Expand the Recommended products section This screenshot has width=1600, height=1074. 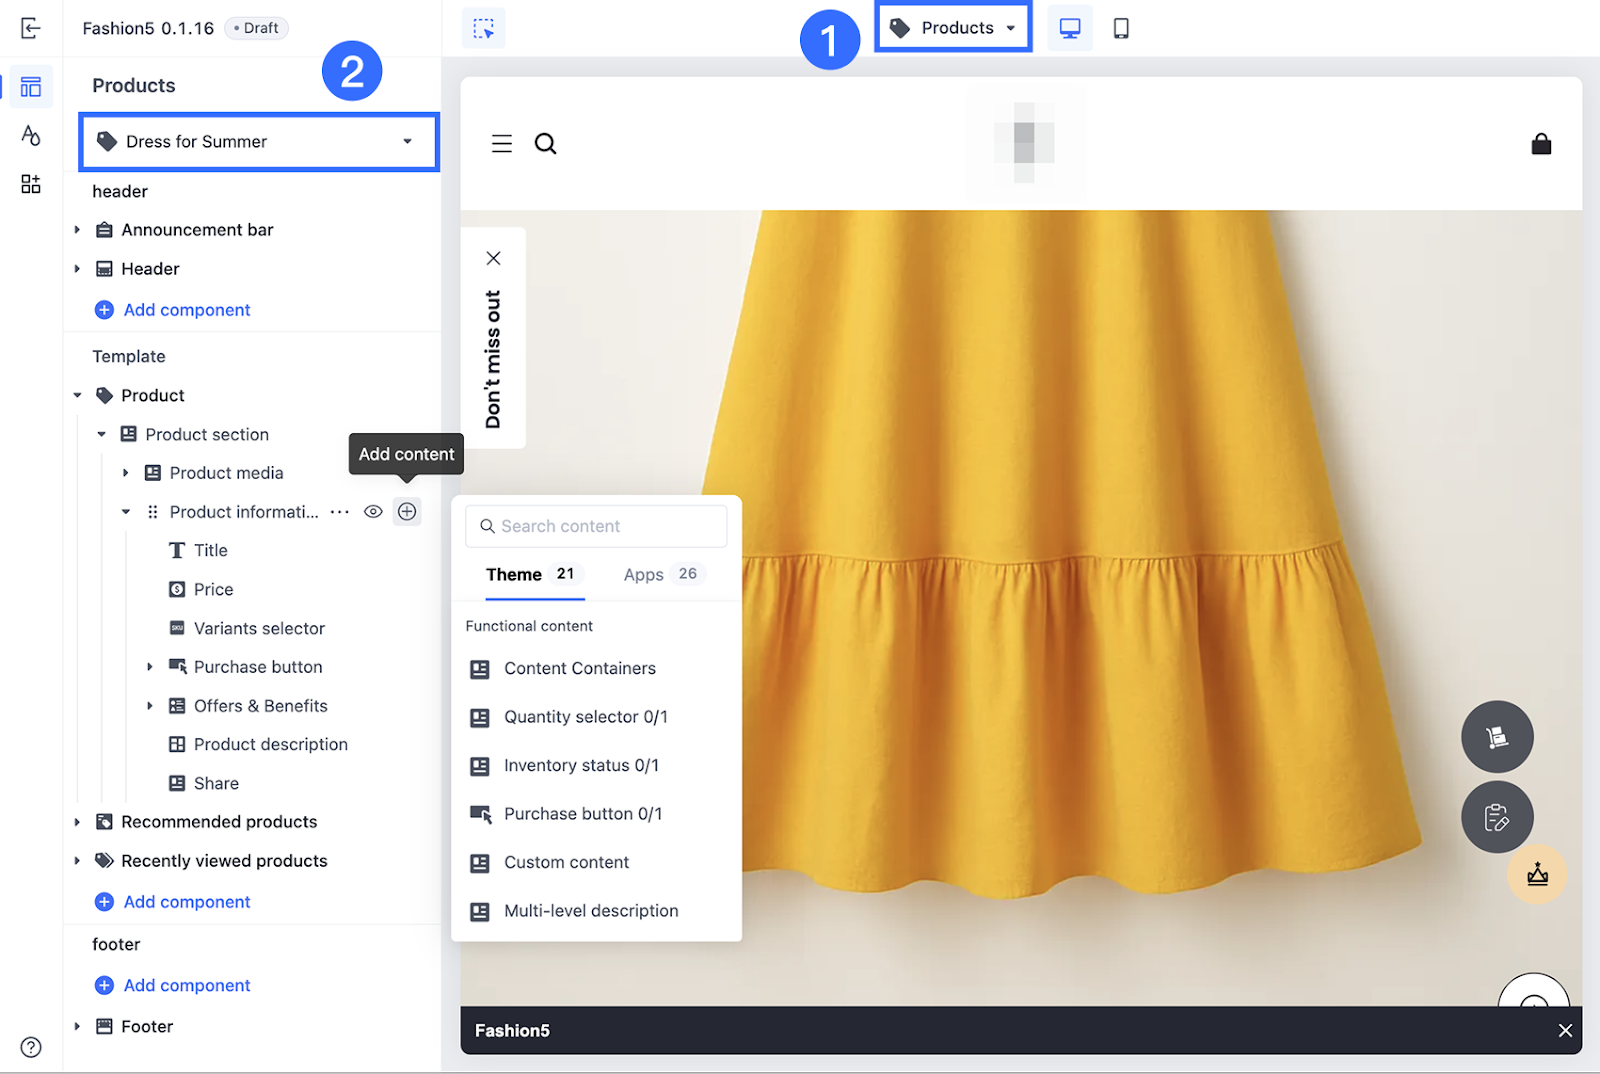77,822
